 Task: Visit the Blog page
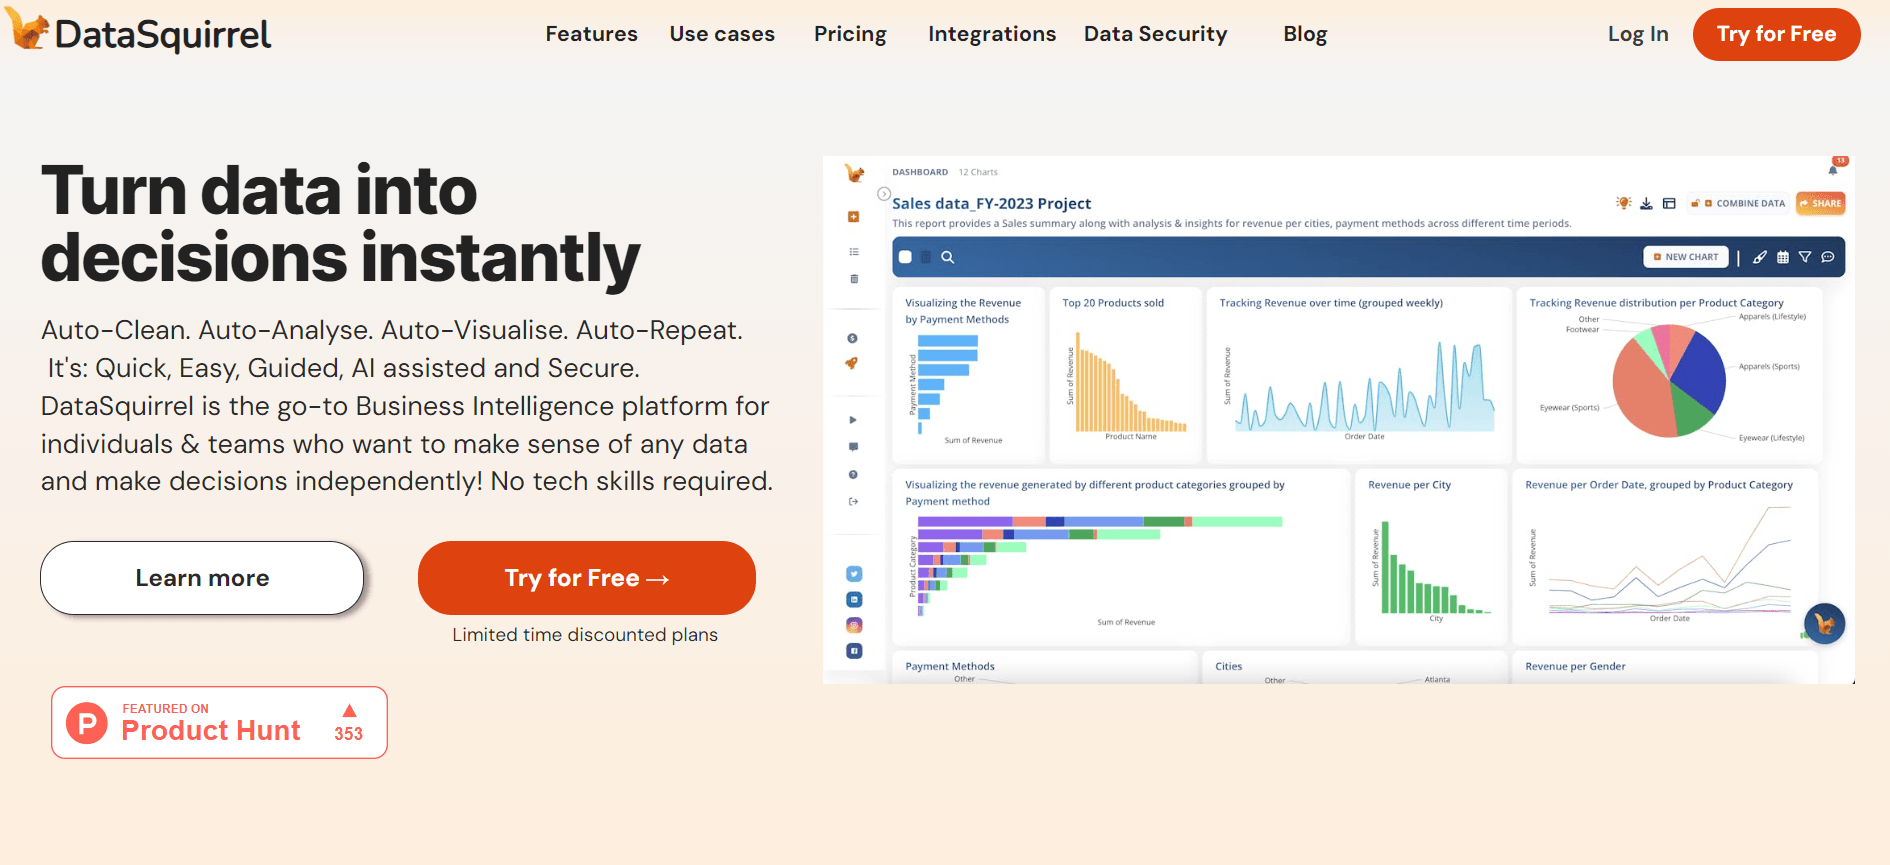pos(1305,34)
